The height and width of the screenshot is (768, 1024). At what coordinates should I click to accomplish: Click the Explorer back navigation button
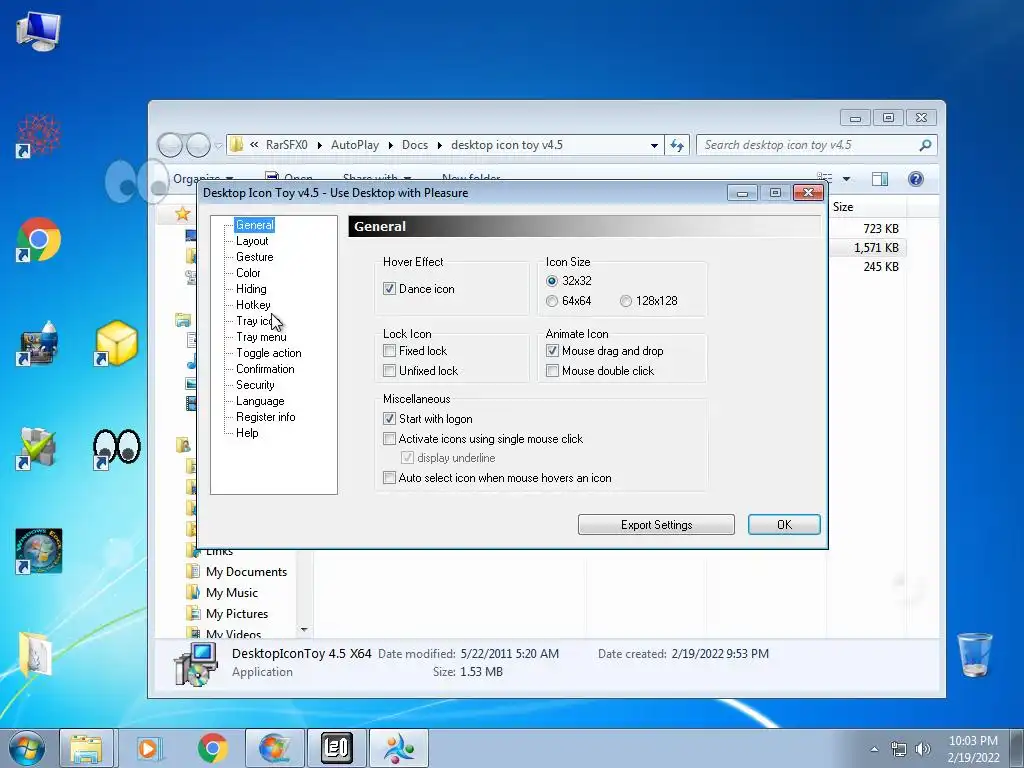[170, 145]
